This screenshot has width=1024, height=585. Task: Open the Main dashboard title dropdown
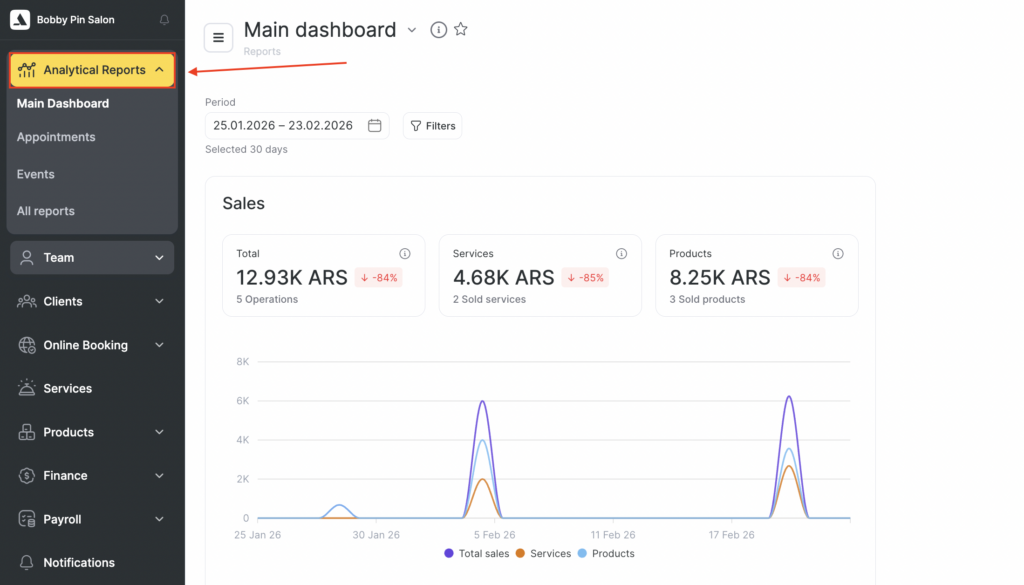tap(412, 30)
